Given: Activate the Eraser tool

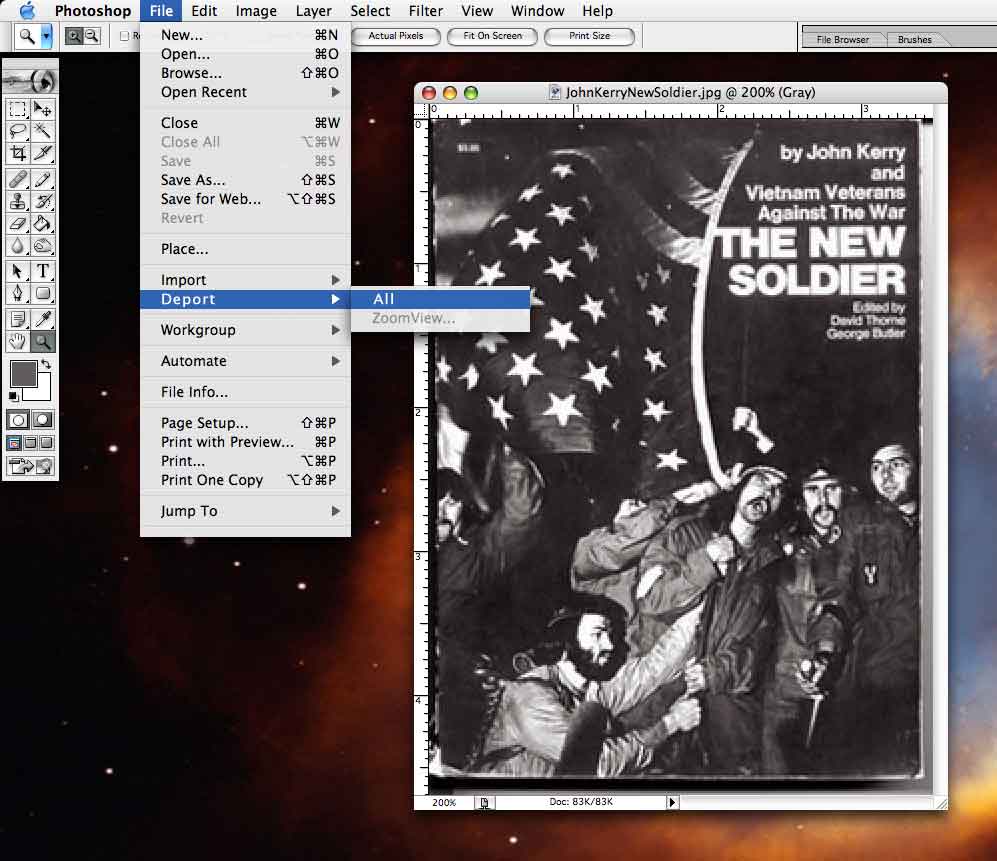Looking at the screenshot, I should [x=18, y=224].
